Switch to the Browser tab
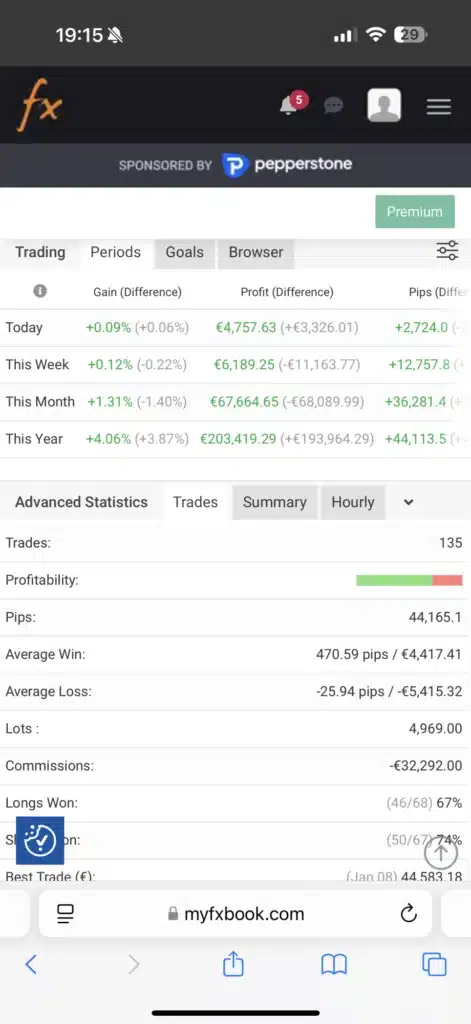This screenshot has width=471, height=1024. tap(255, 252)
